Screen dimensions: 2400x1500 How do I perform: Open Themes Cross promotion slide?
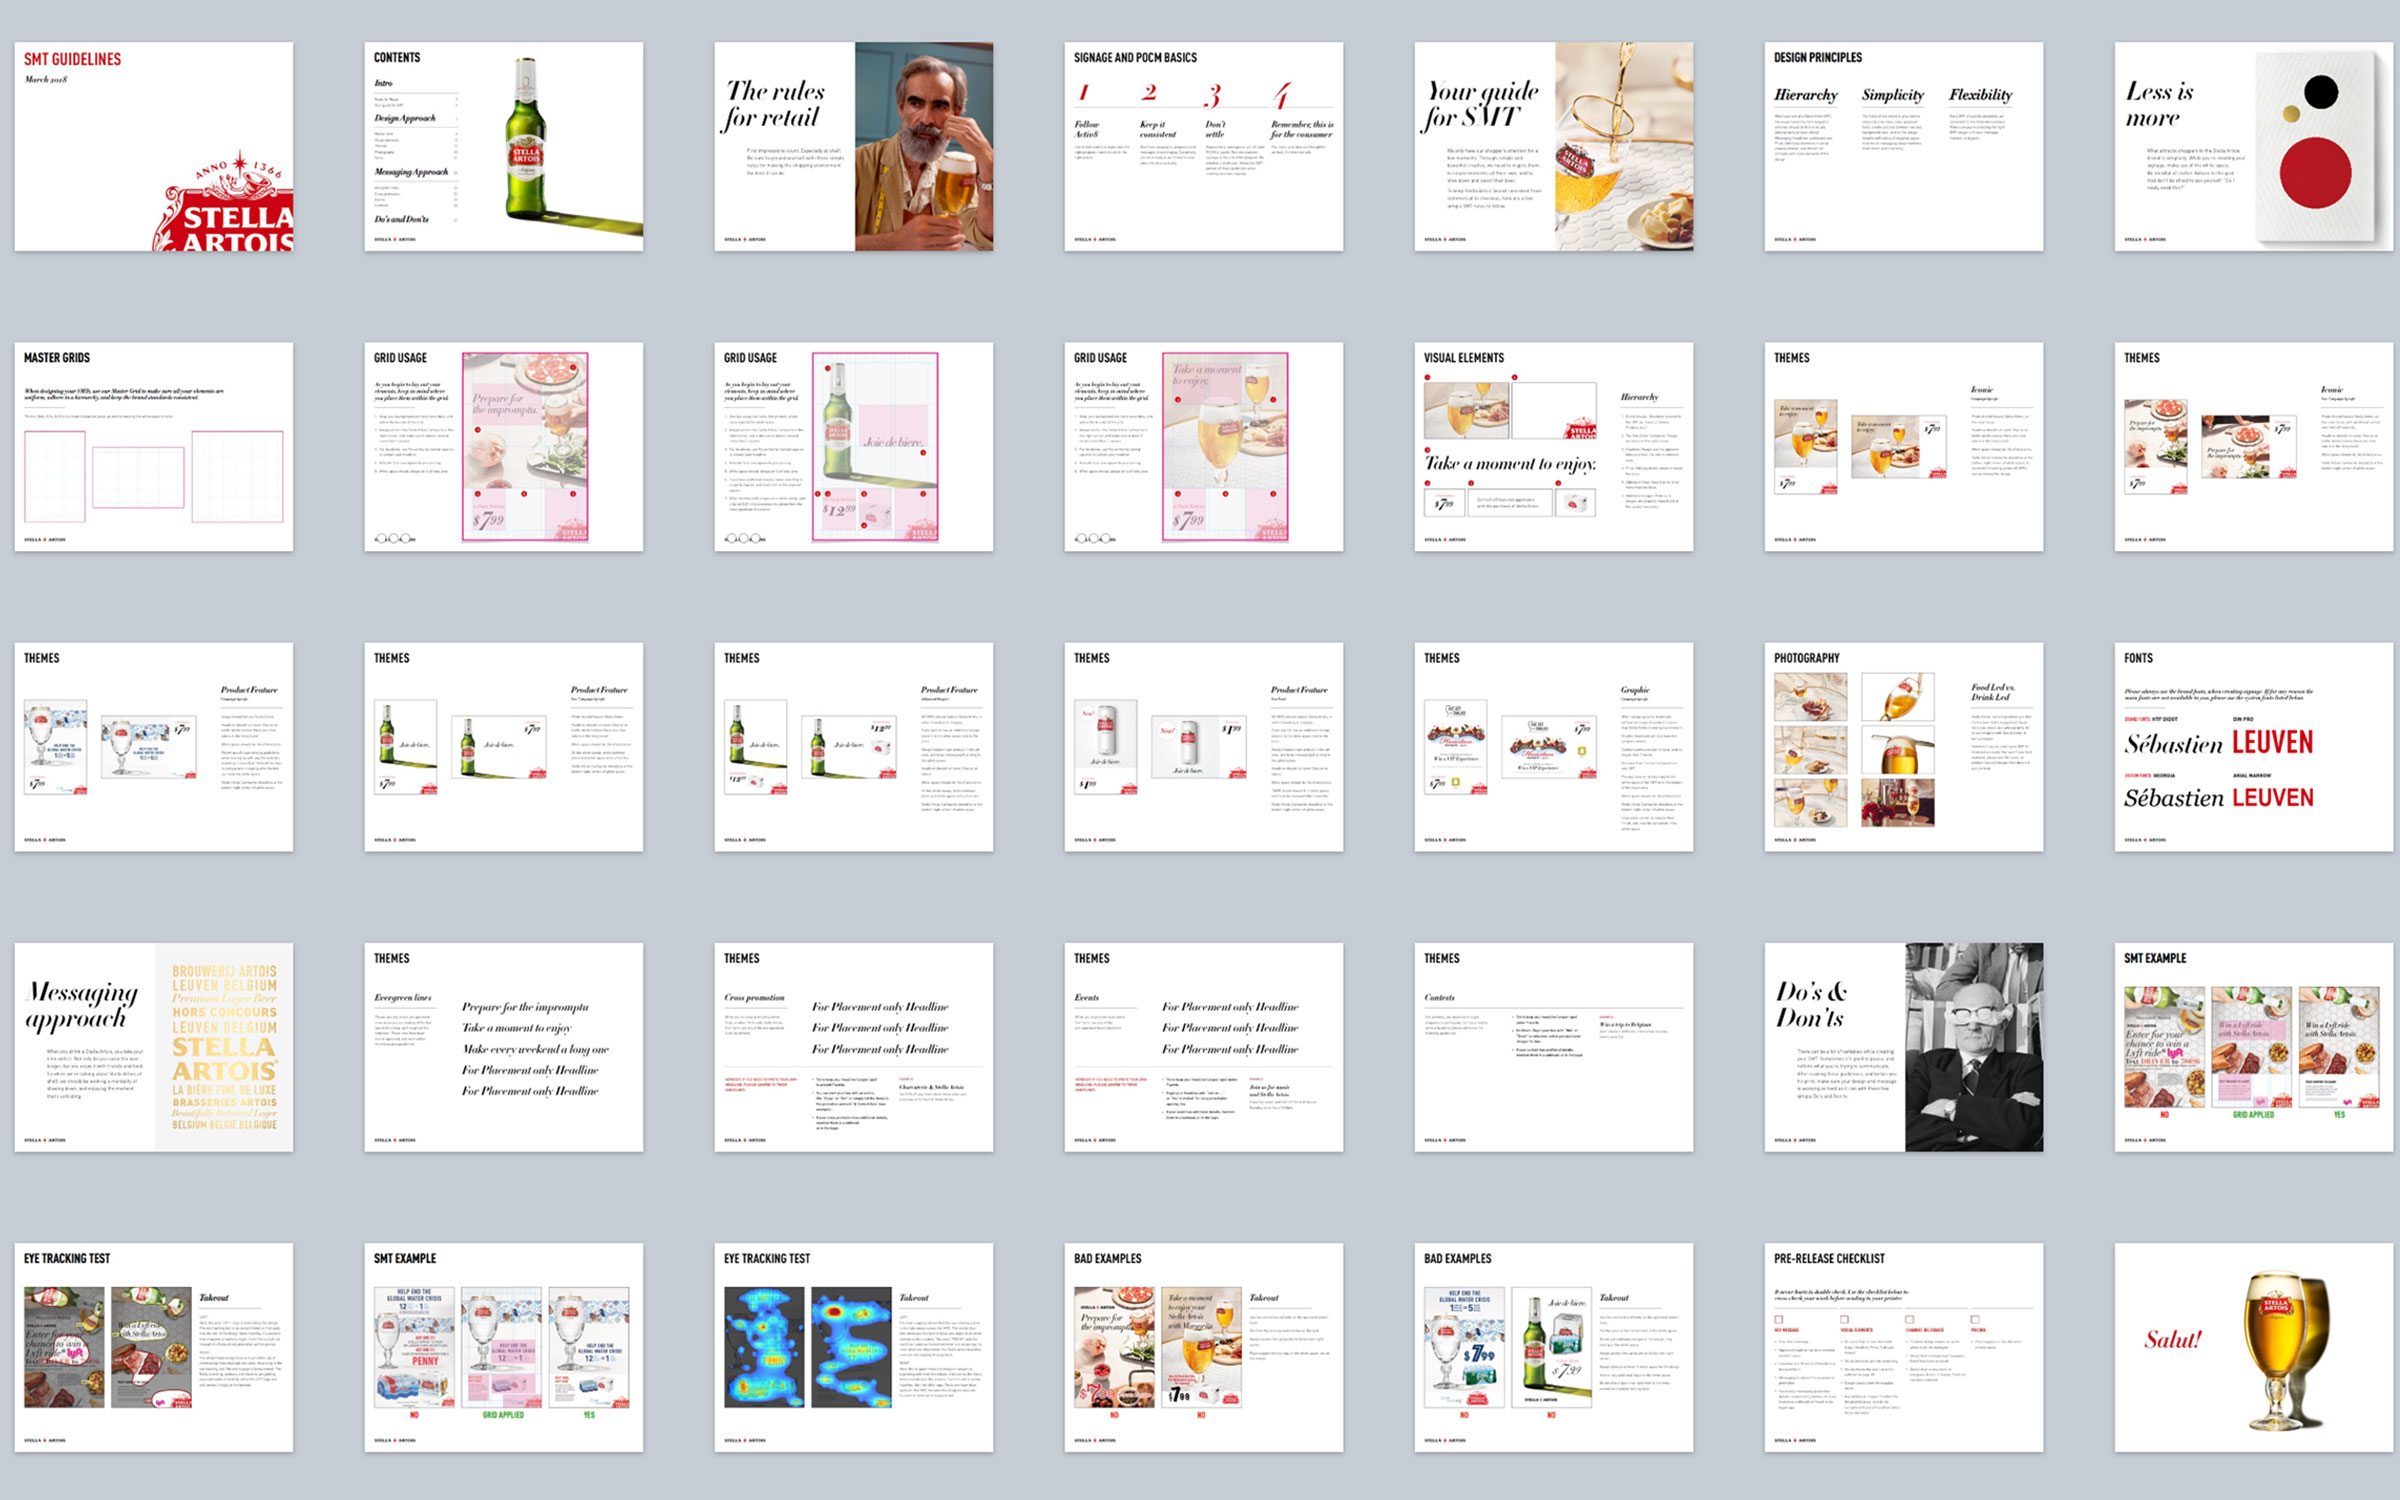(854, 1047)
